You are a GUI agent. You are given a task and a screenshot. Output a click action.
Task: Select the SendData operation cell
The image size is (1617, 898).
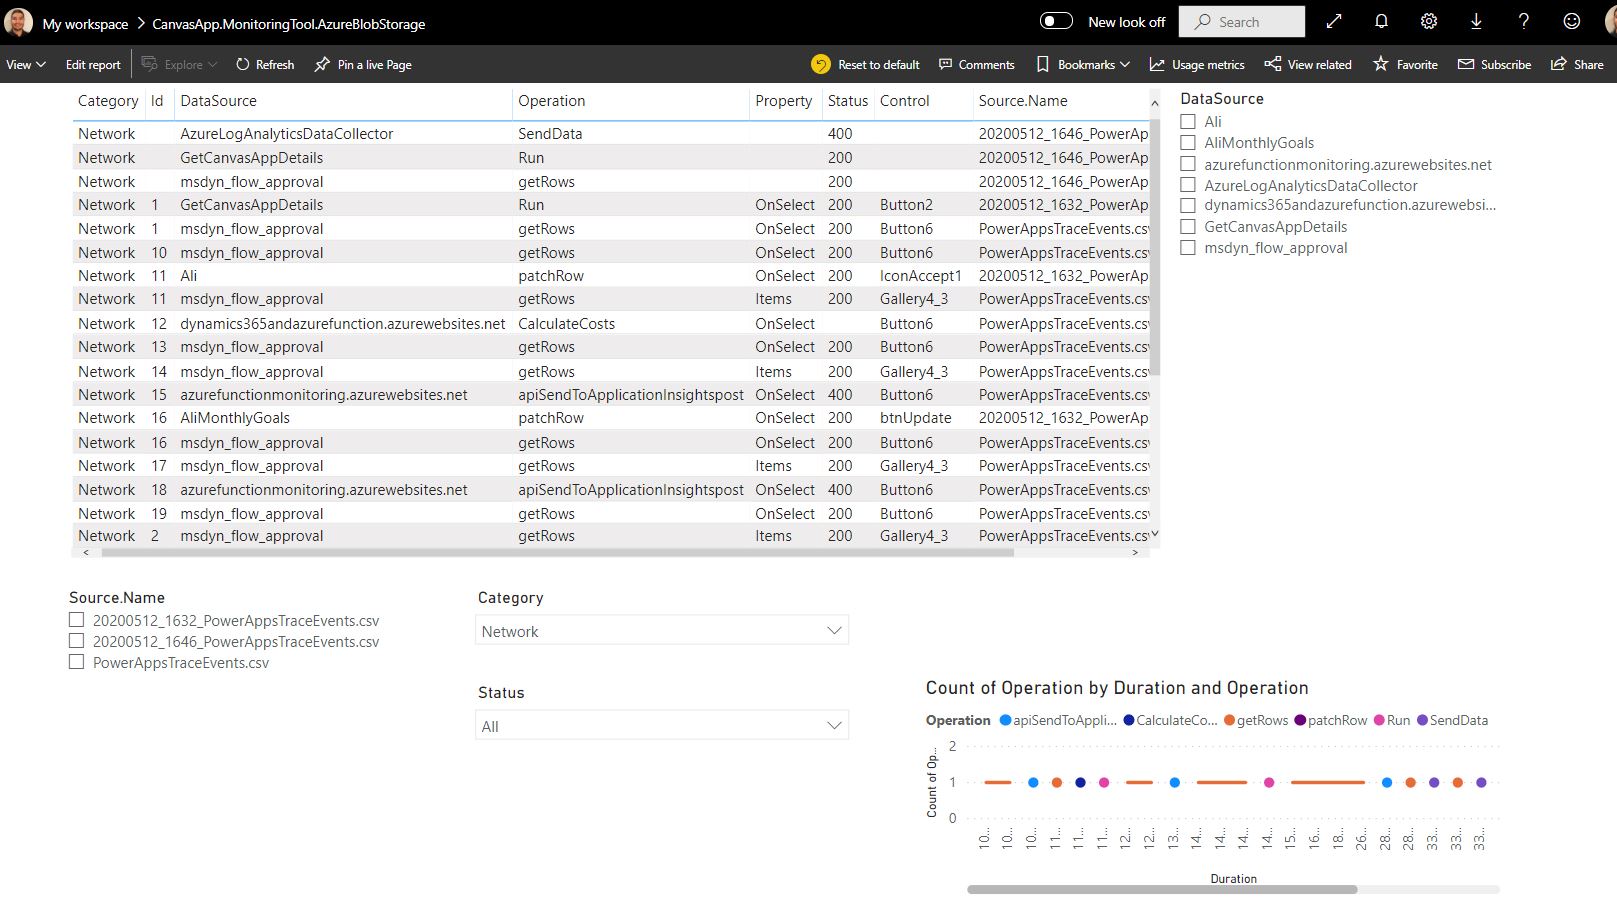click(550, 133)
